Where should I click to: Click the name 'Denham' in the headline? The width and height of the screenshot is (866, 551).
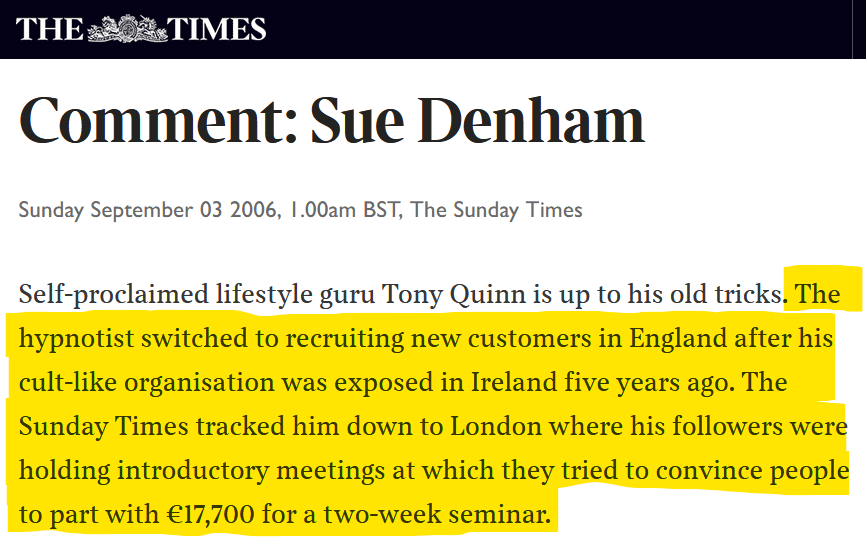pos(531,120)
